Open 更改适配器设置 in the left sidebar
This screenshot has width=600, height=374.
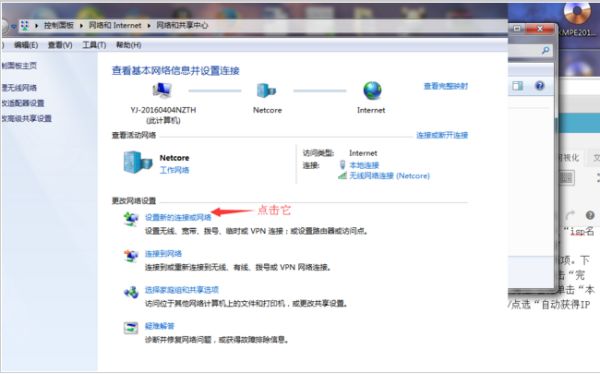pos(23,103)
